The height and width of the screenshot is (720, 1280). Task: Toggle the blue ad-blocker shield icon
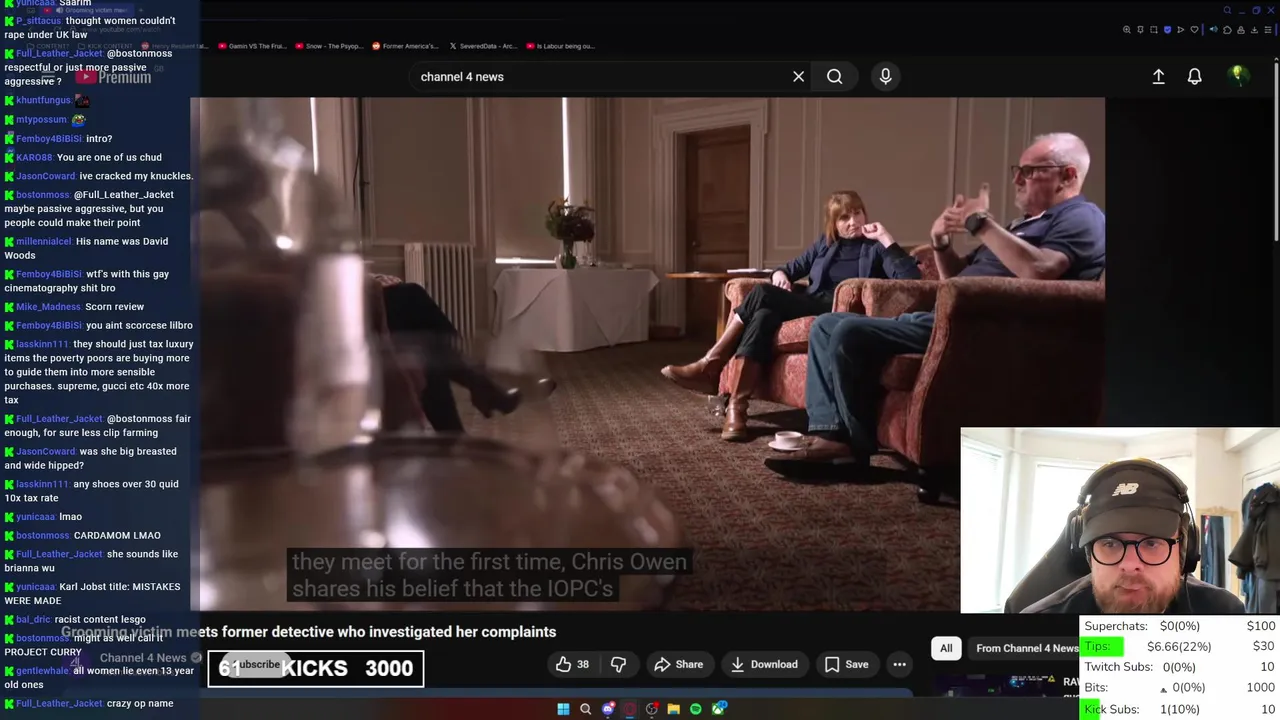pos(1167,30)
